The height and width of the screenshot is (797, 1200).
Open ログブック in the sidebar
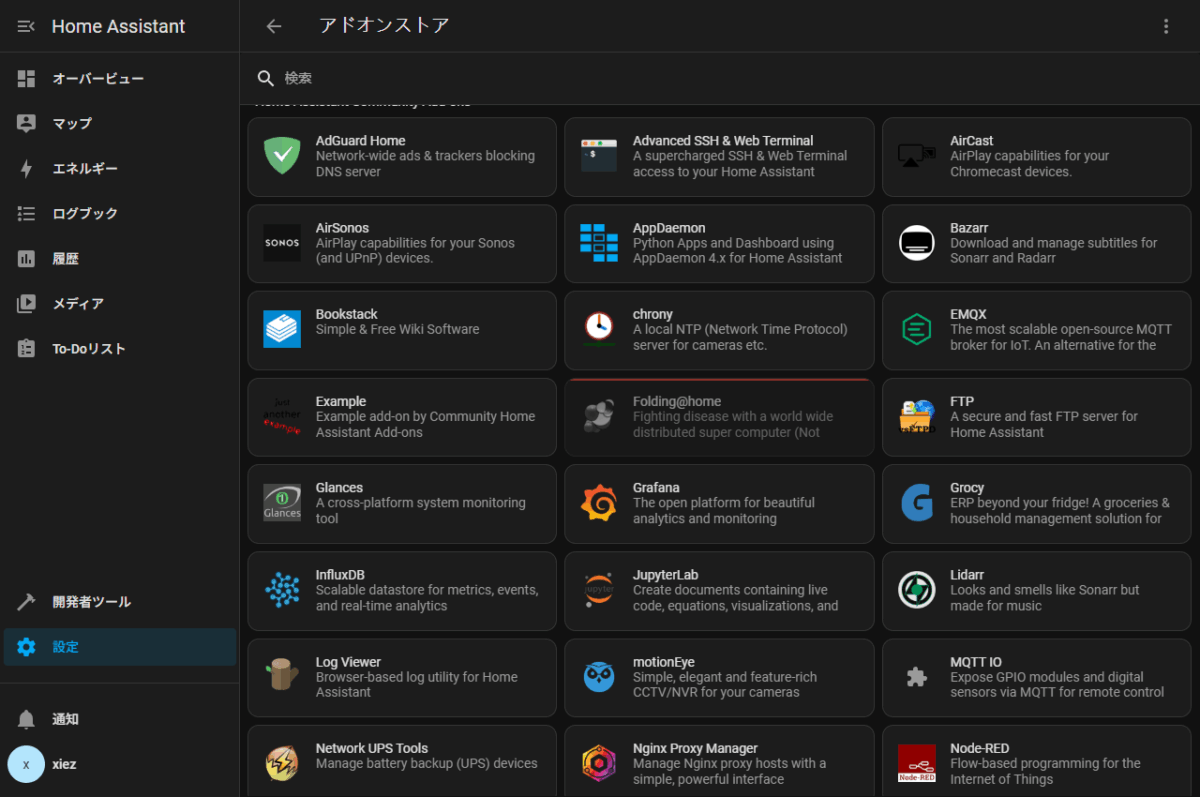point(120,213)
